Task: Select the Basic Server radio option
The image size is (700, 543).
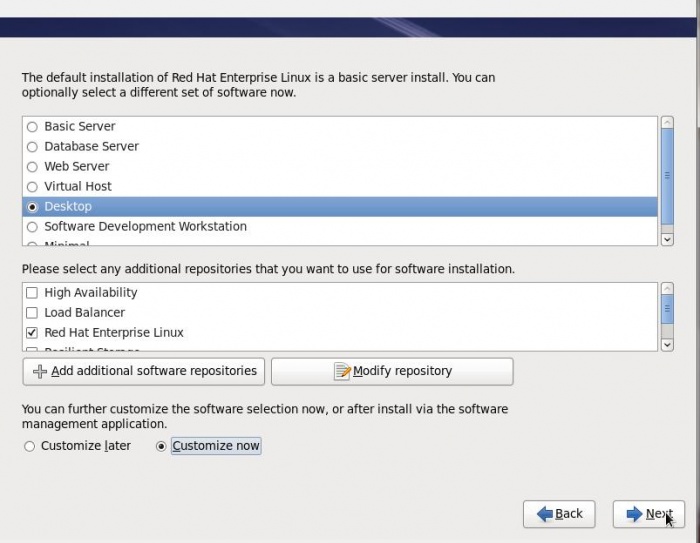Action: pyautogui.click(x=33, y=127)
